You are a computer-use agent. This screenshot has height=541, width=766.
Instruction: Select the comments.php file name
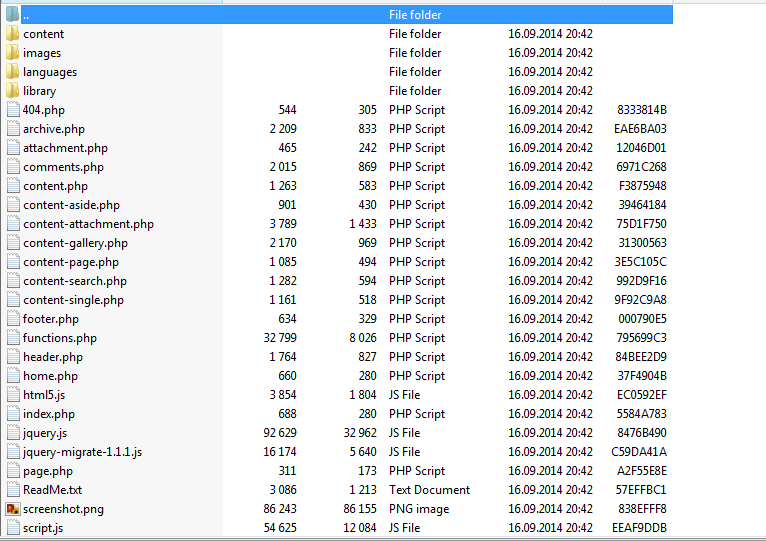(x=63, y=167)
